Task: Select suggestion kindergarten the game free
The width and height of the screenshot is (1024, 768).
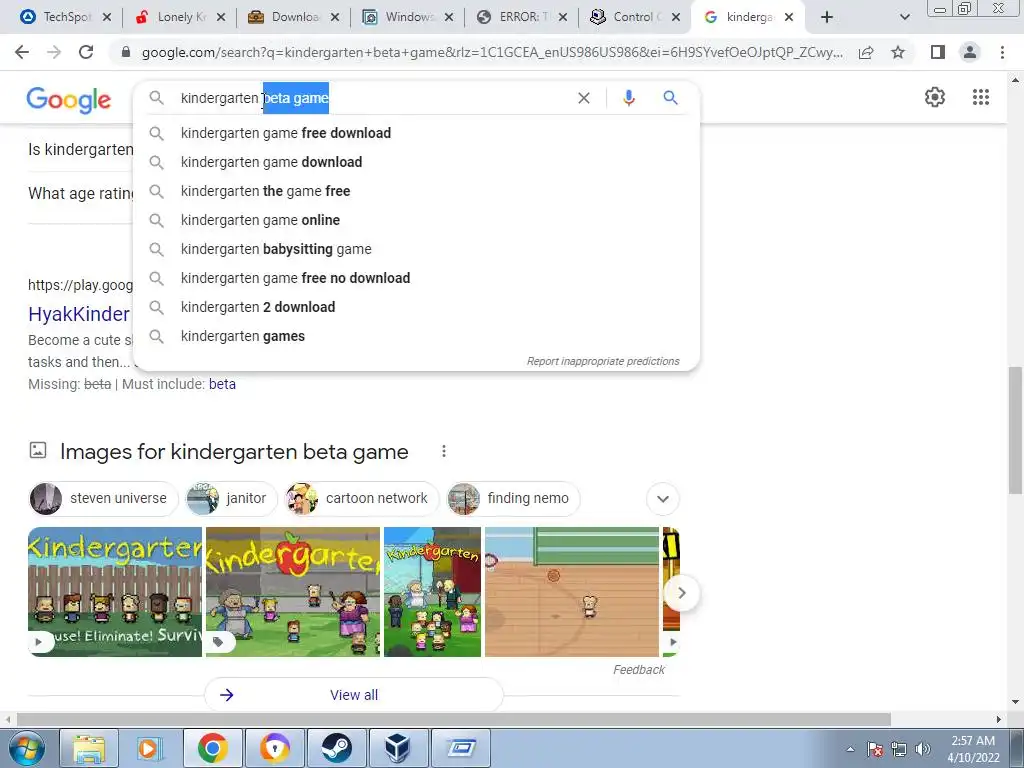Action: (416, 191)
